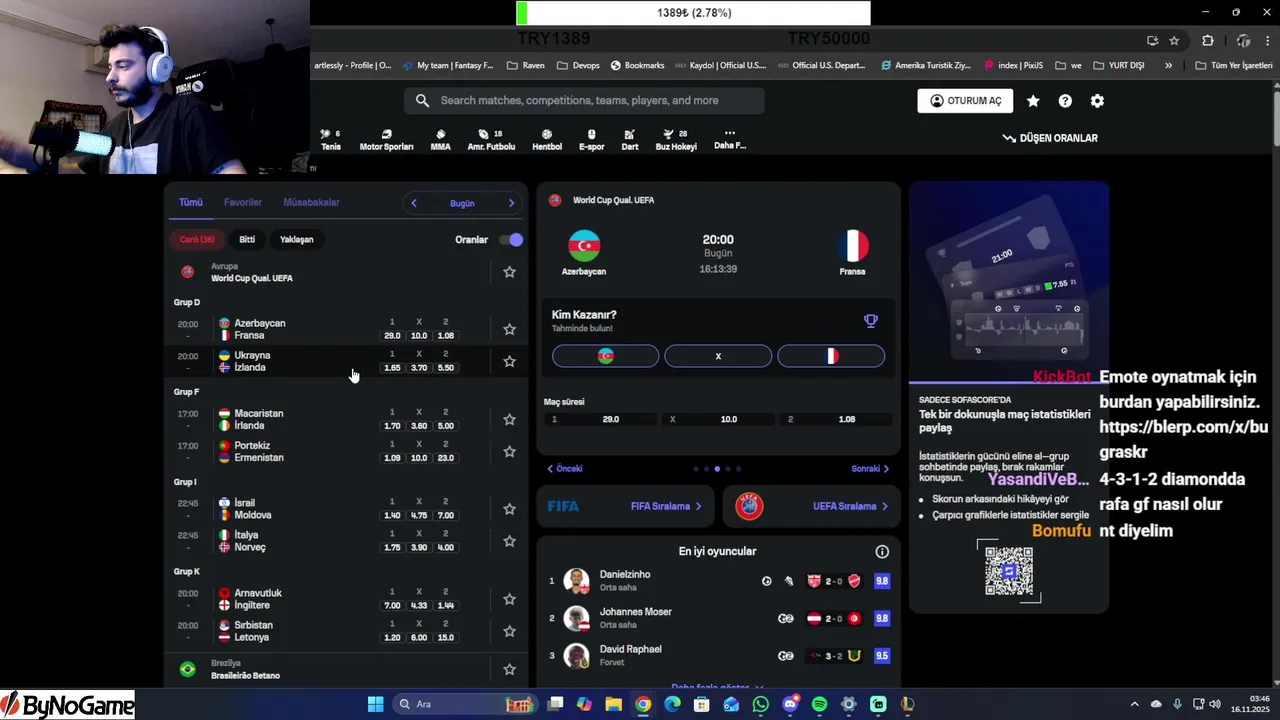The width and height of the screenshot is (1280, 720).
Task: Select the E-spor sport icon
Action: point(591,140)
